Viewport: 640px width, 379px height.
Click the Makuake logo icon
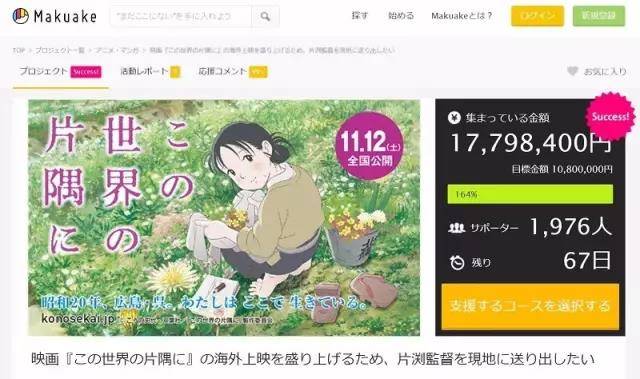[20, 16]
